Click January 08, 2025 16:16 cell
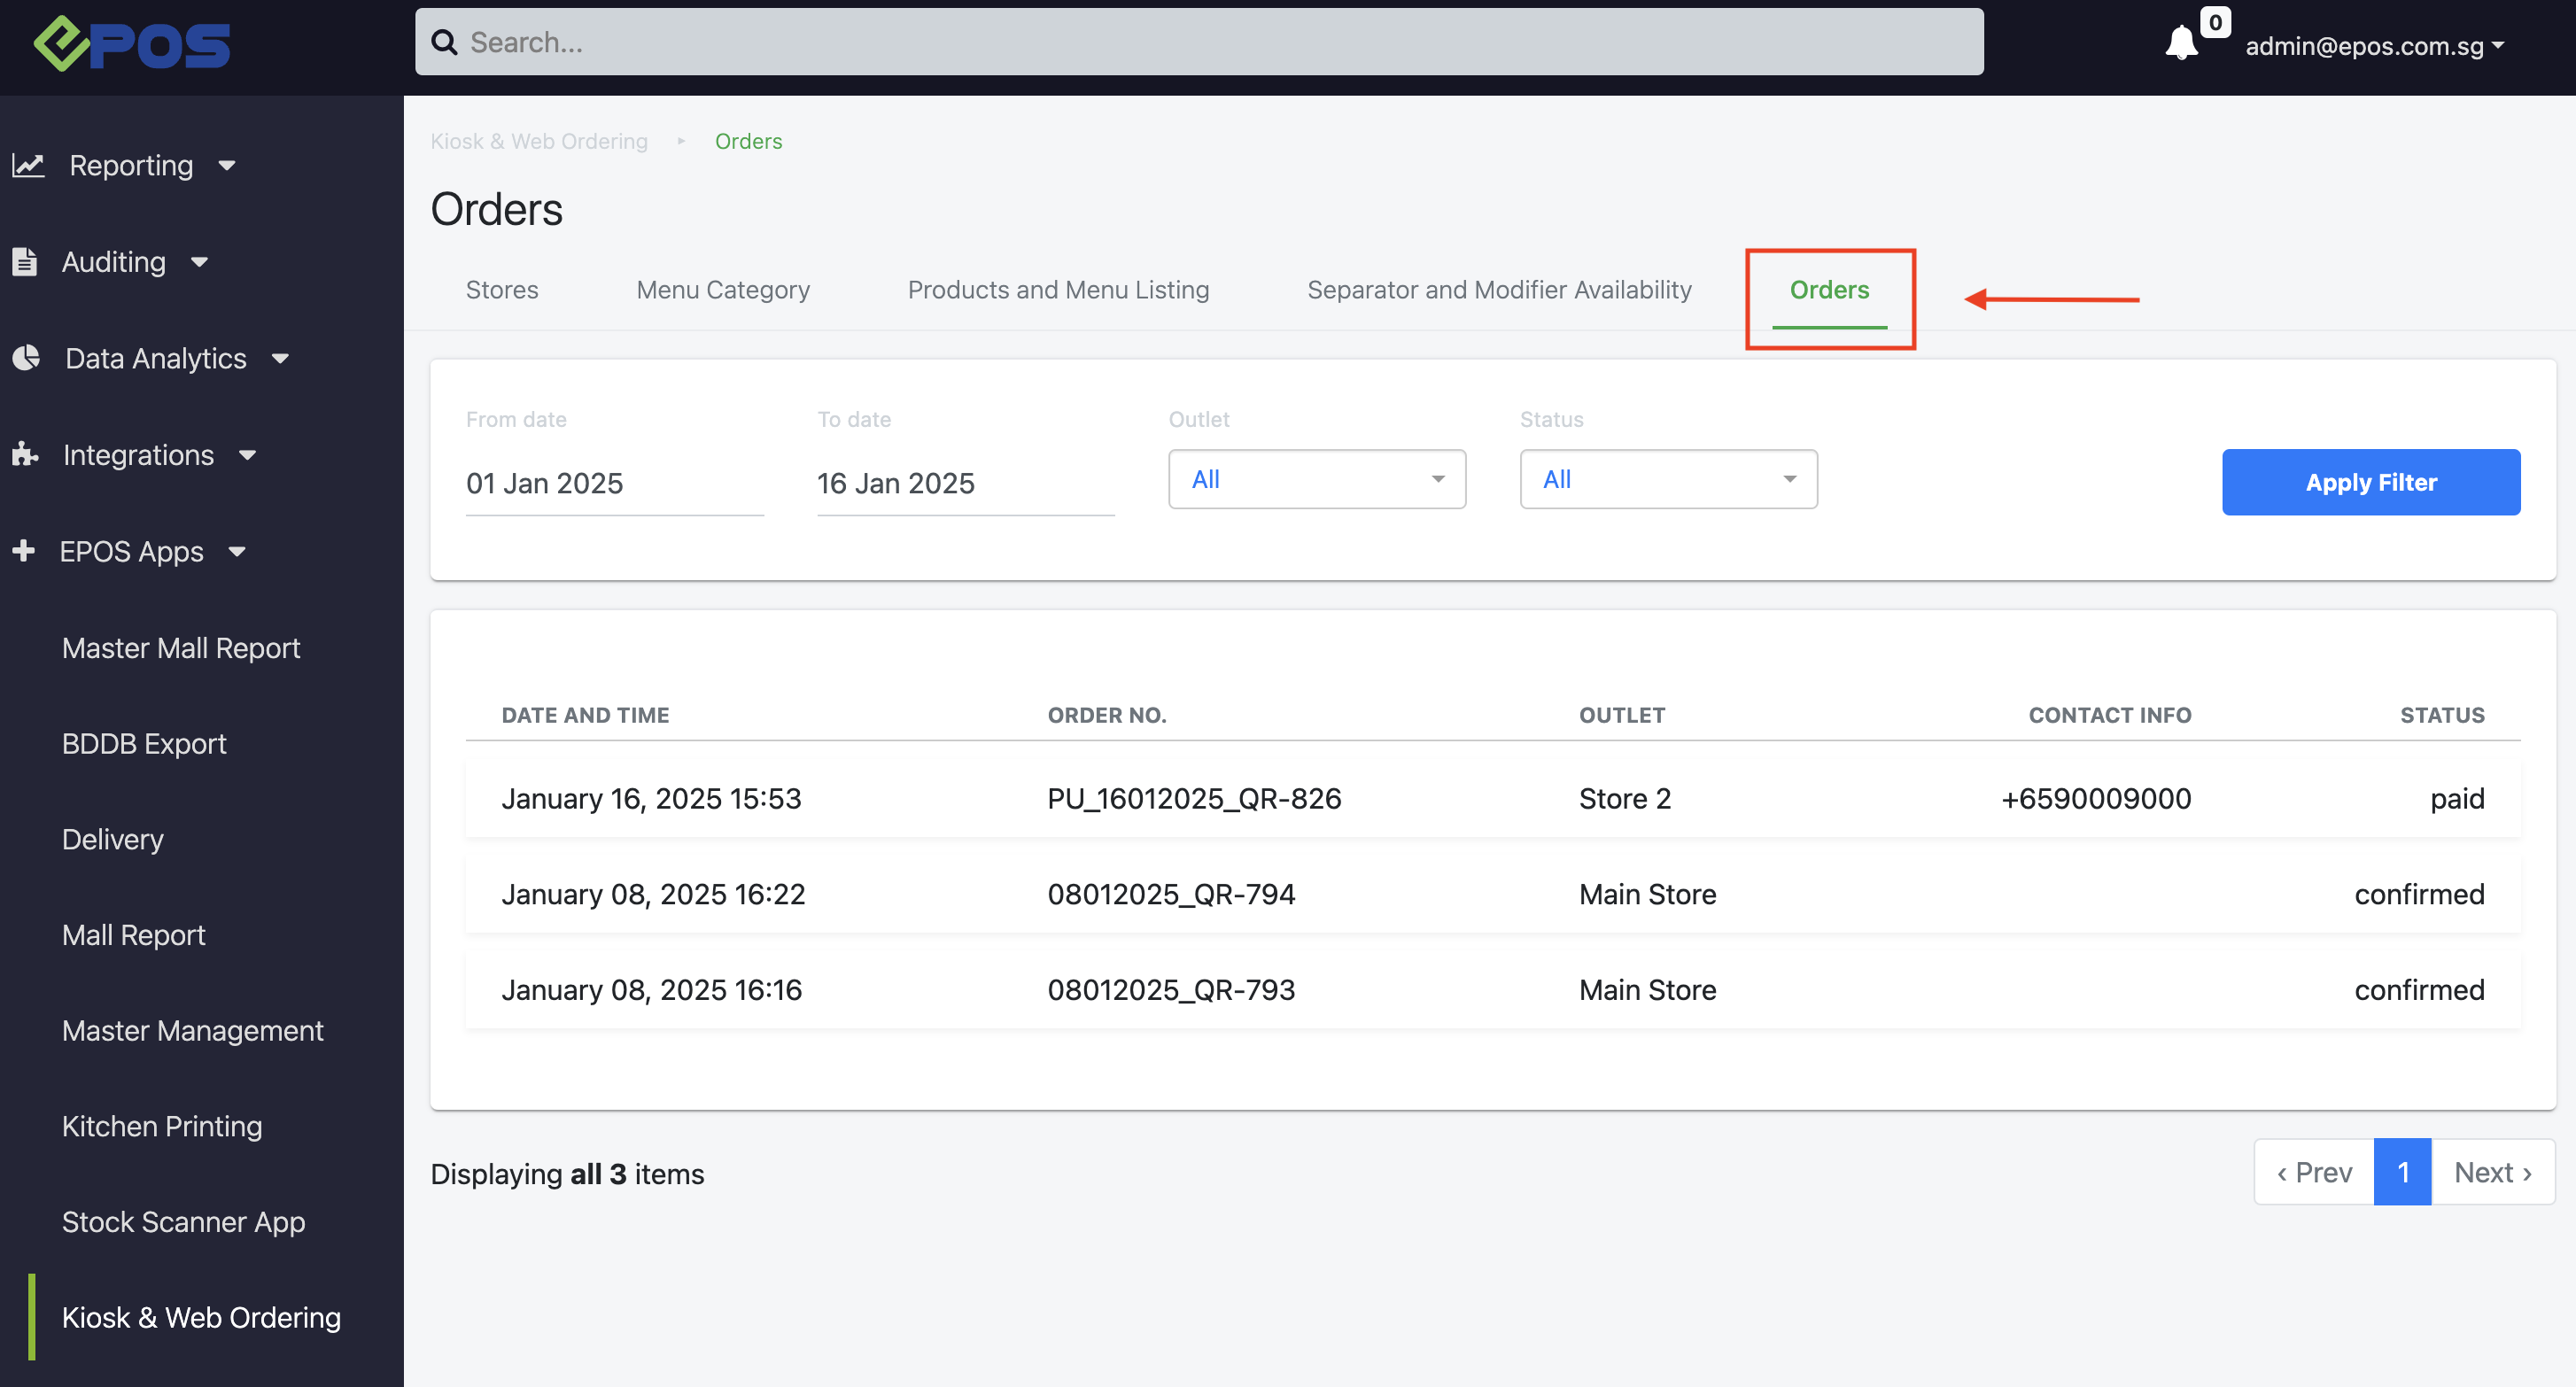The width and height of the screenshot is (2576, 1387). point(651,990)
